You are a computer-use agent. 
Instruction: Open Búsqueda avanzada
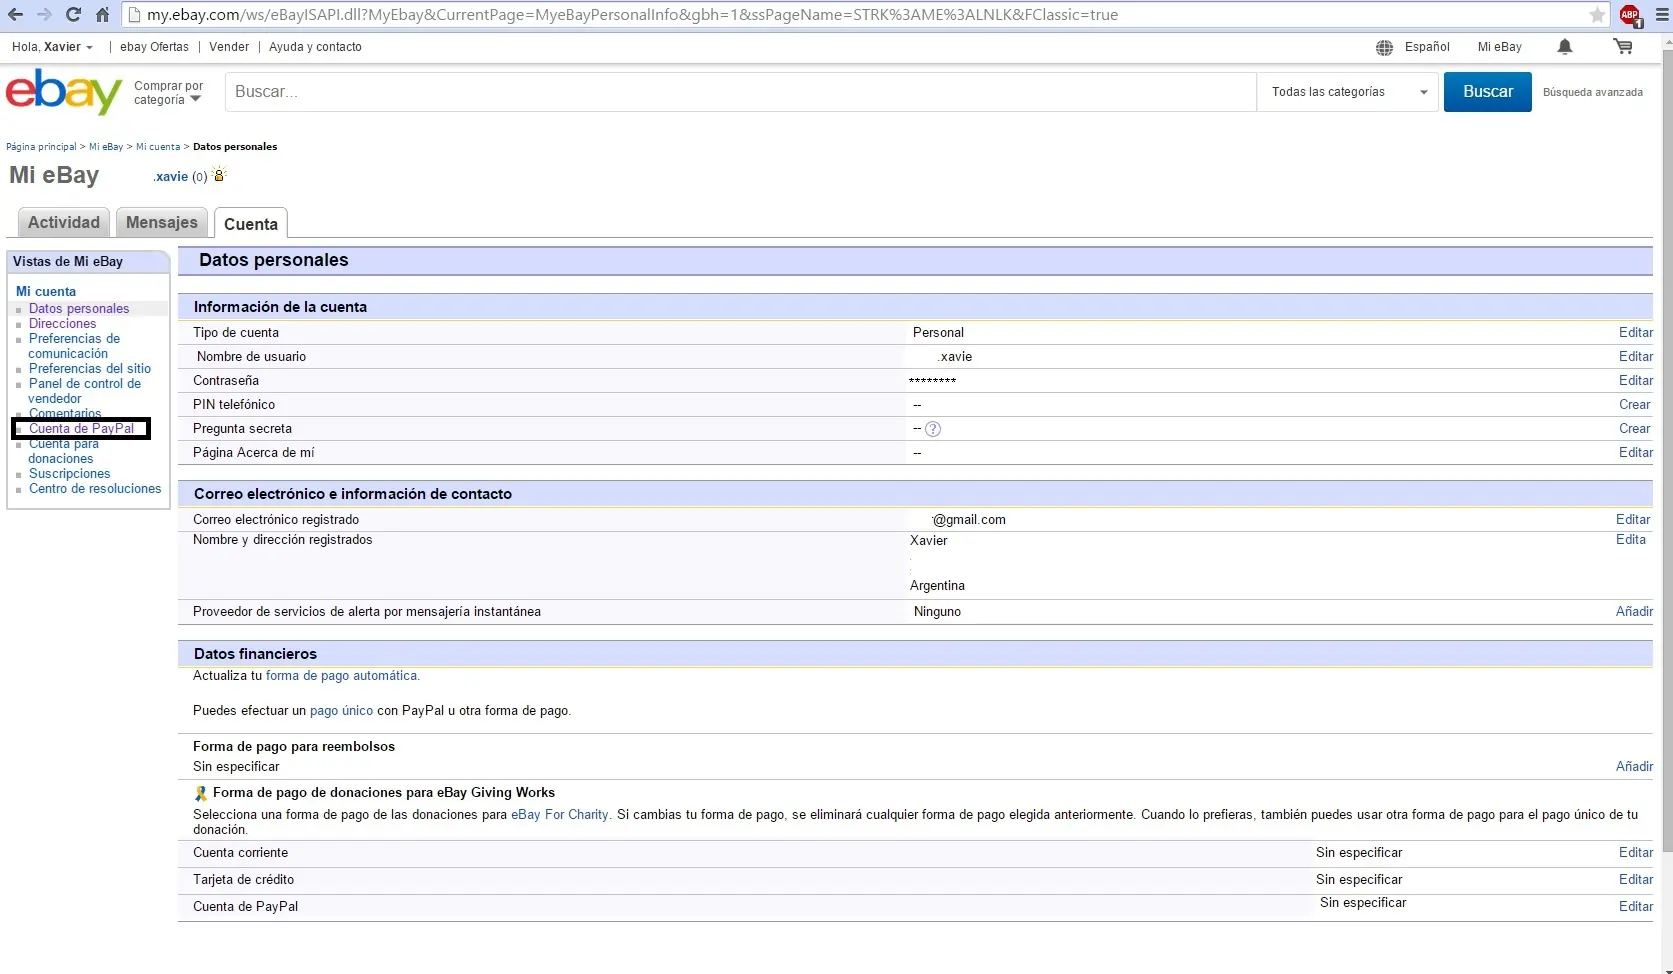tap(1593, 92)
